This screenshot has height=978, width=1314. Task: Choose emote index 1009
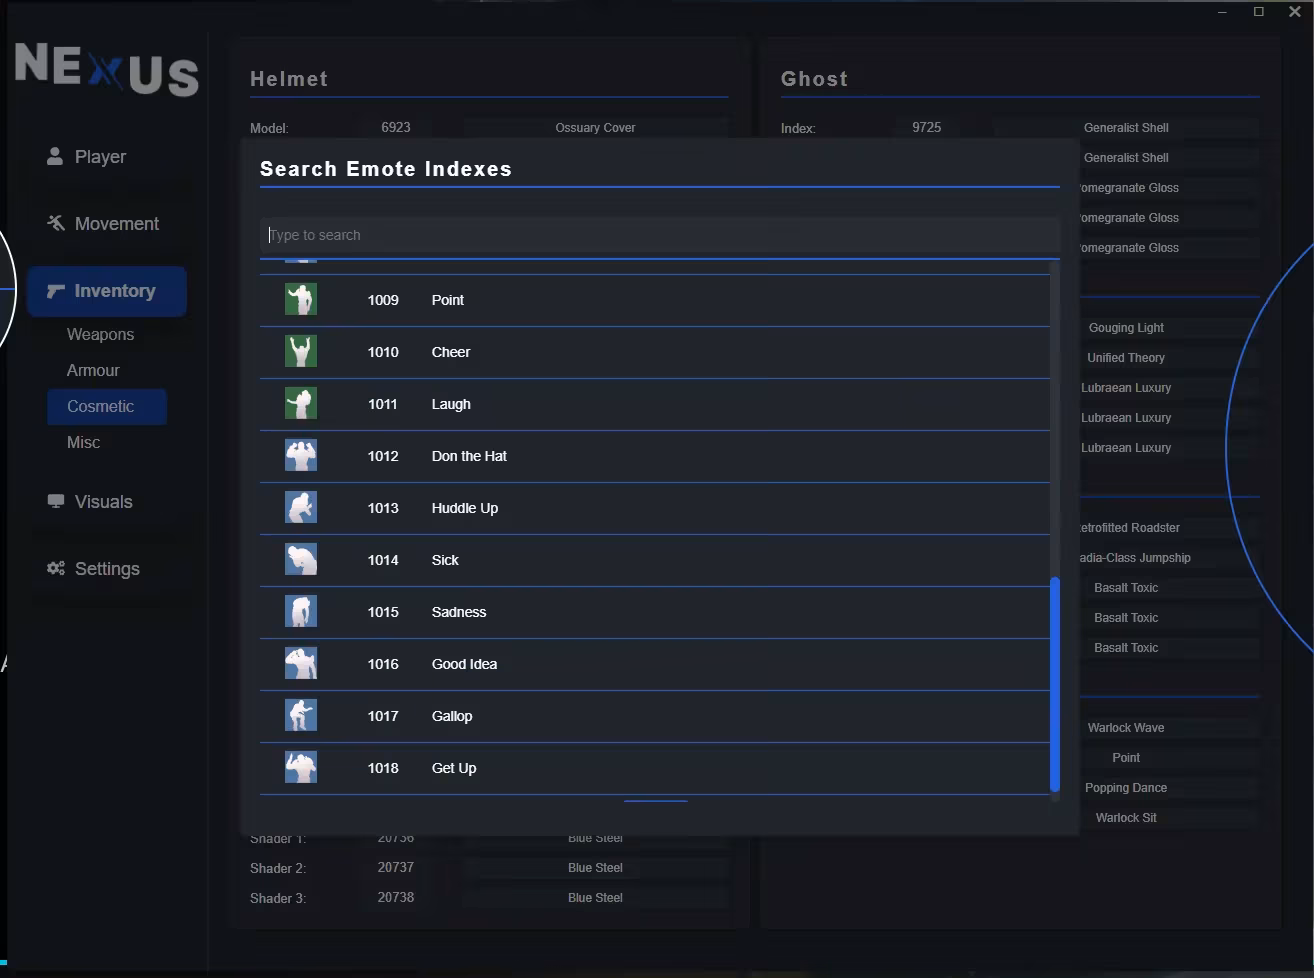coord(383,300)
